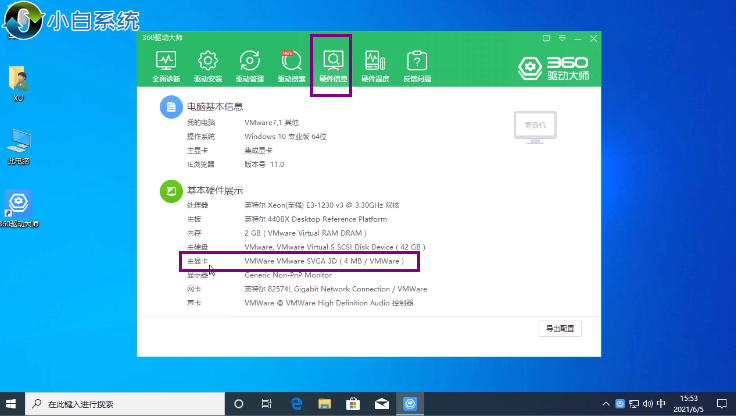The height and width of the screenshot is (416, 736).
Task: Select the IE version 11.0 value
Action: [264, 164]
